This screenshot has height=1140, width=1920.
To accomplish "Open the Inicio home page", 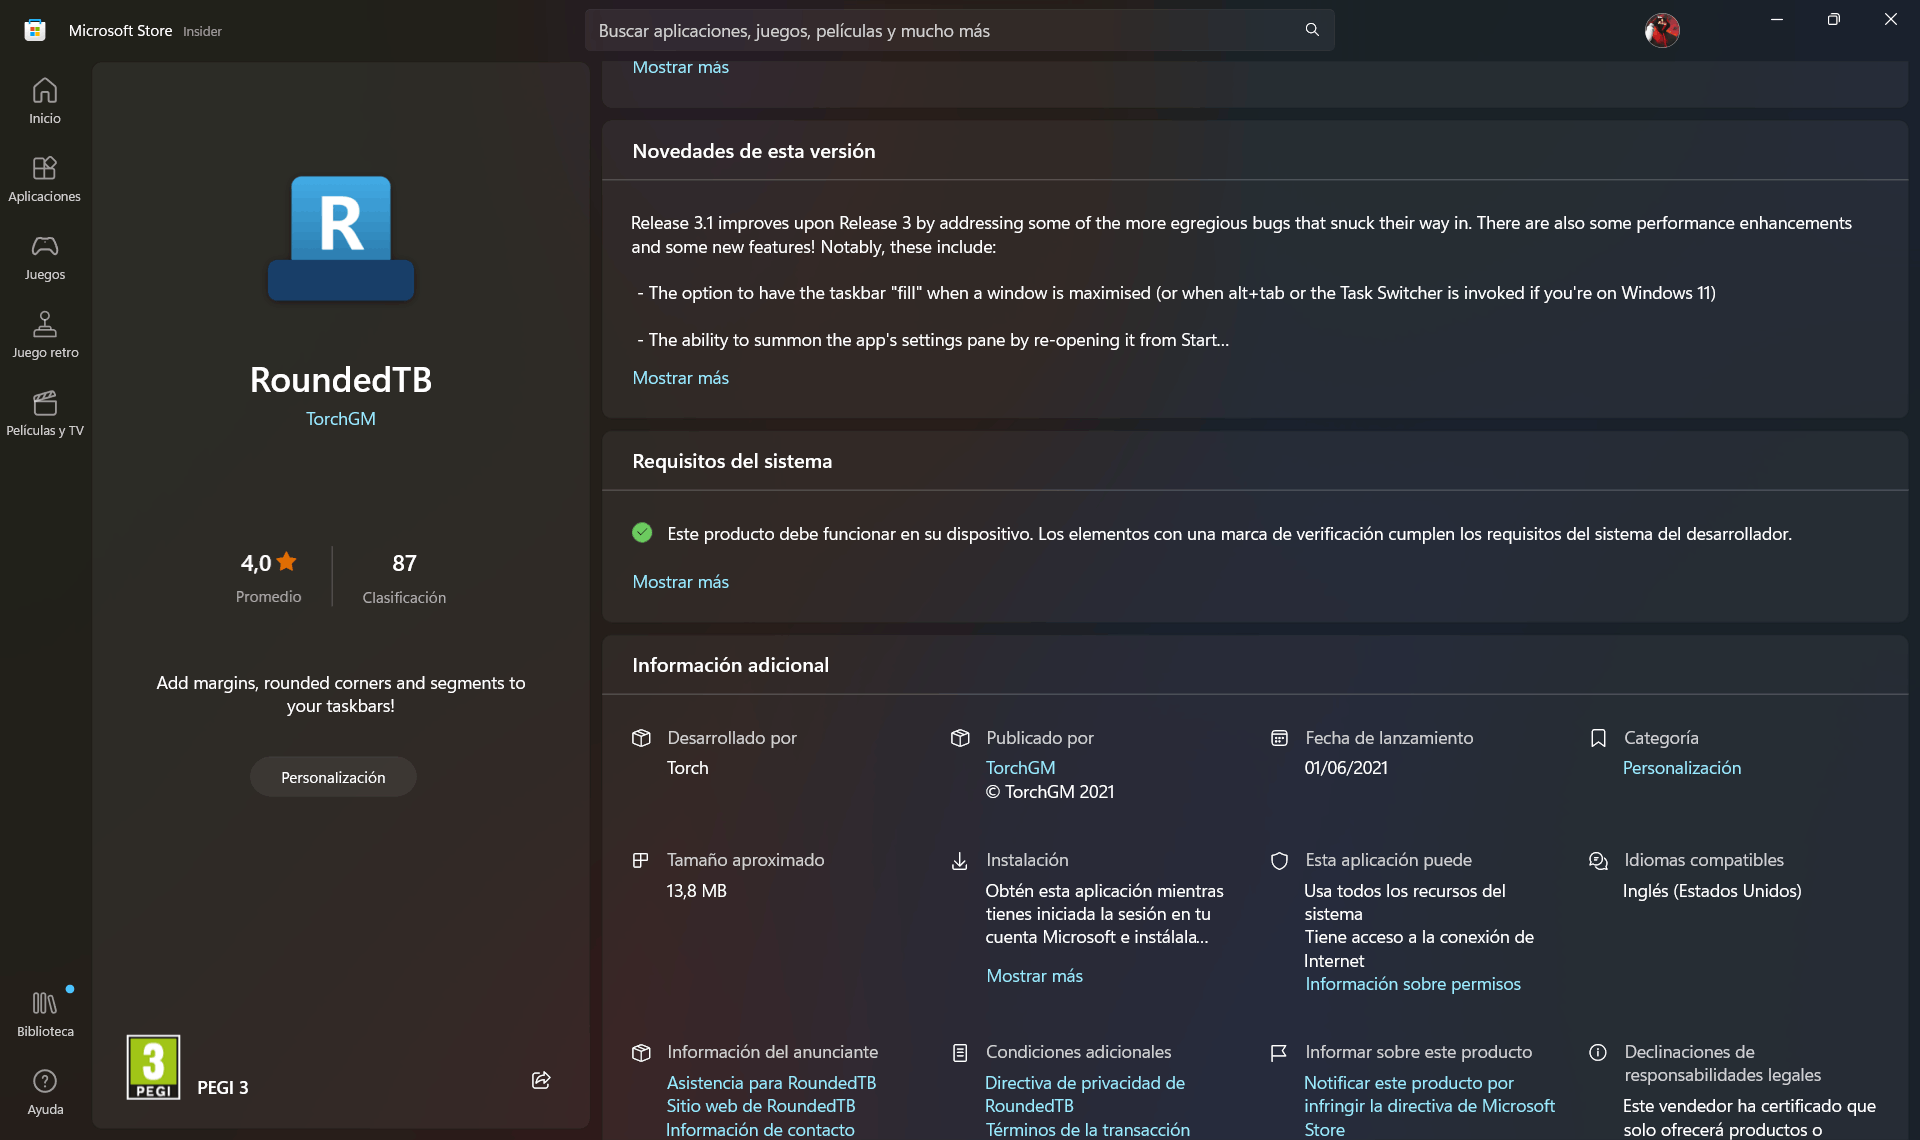I will (x=44, y=101).
